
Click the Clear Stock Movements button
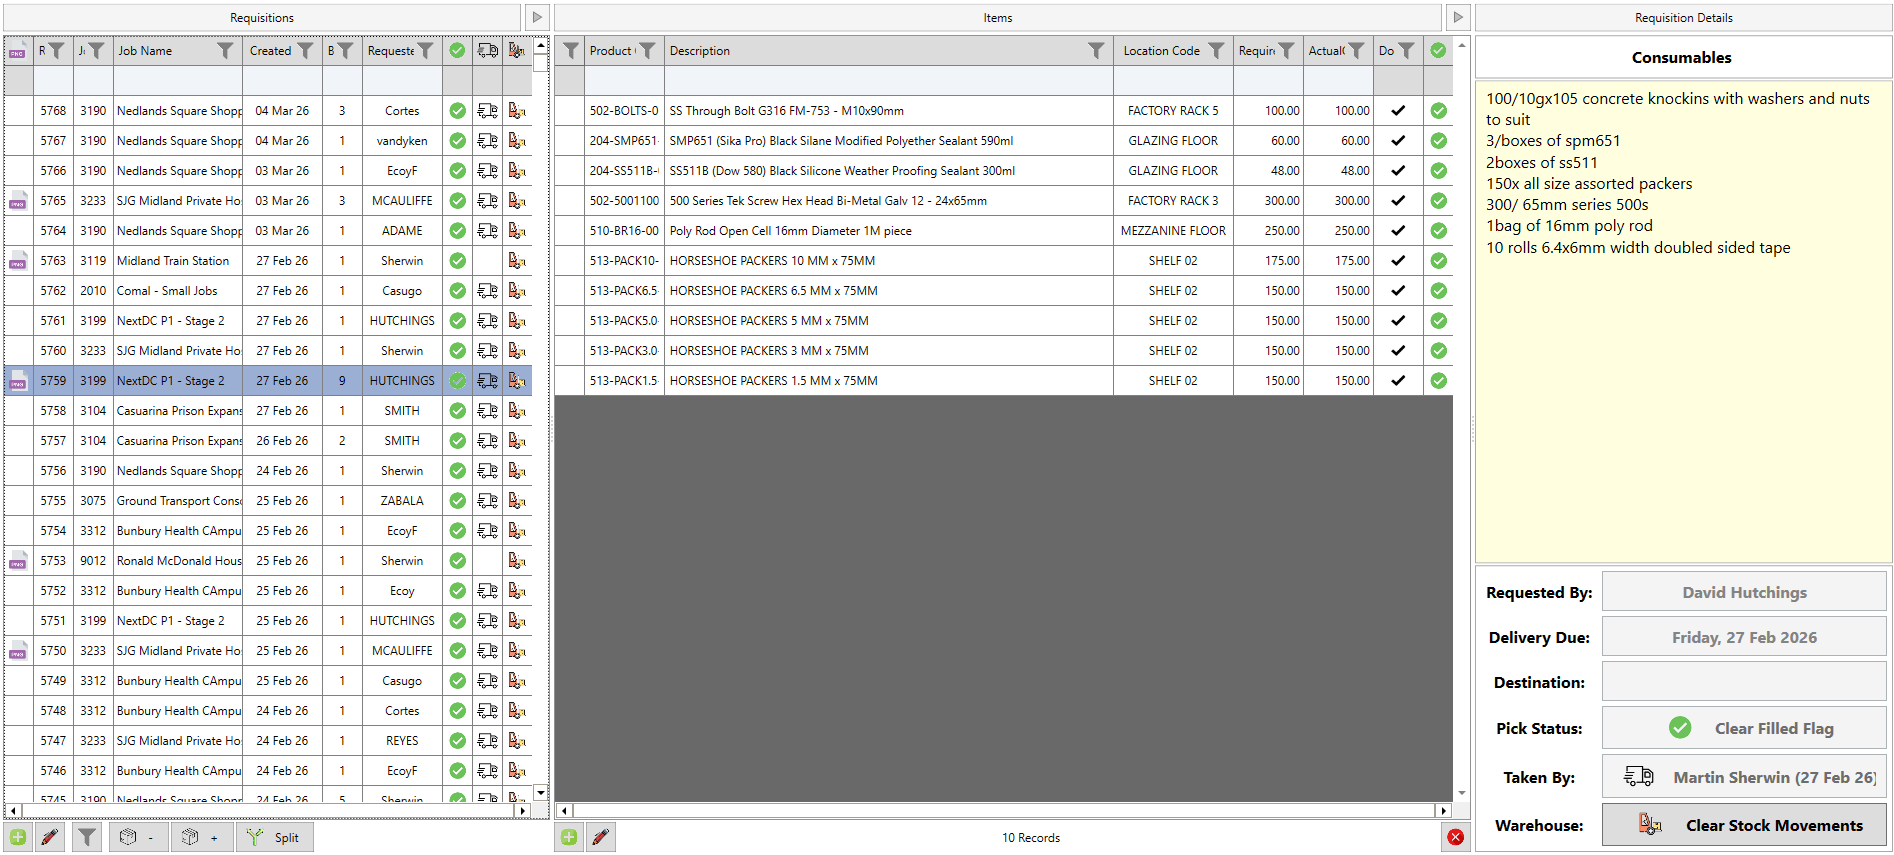click(1744, 825)
